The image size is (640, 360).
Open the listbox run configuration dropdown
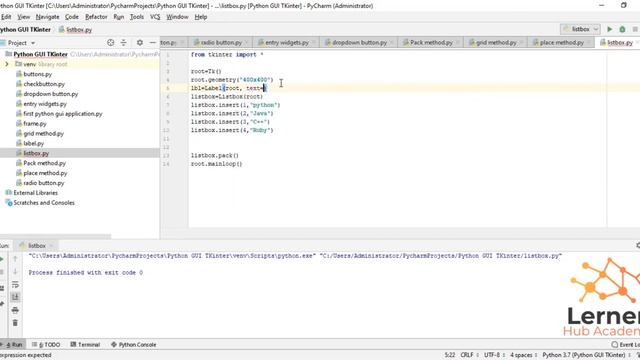click(x=580, y=29)
